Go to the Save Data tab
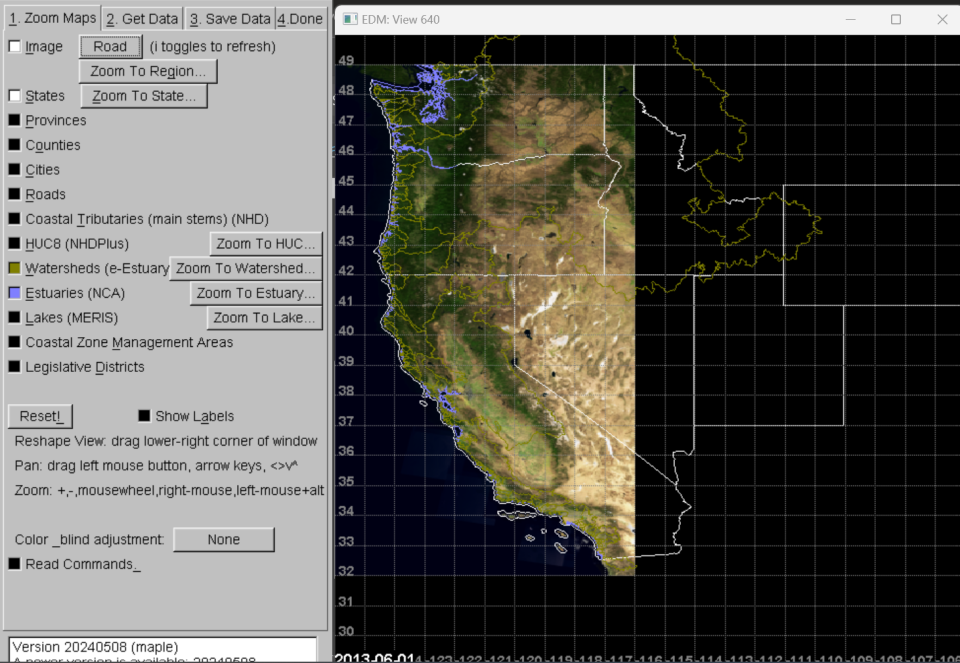Screen dimensions: 960x663 click(230, 18)
